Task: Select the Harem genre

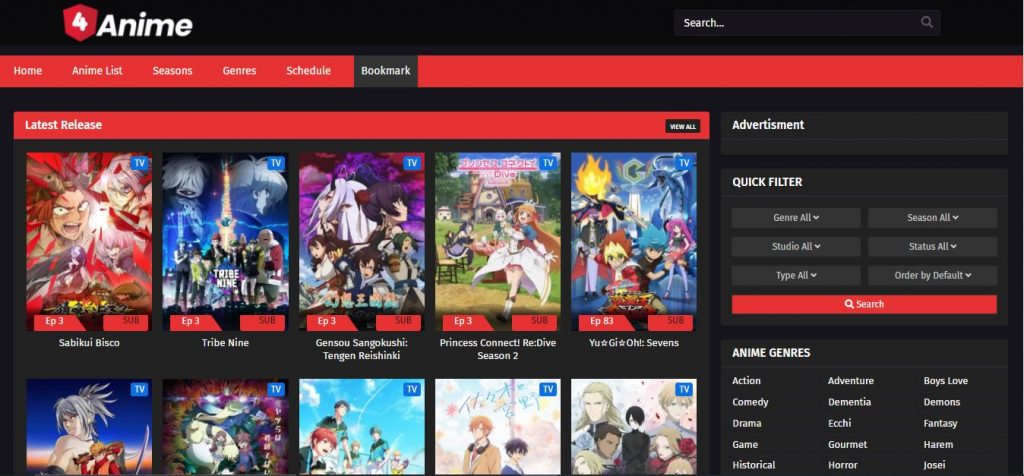Action: click(x=938, y=445)
